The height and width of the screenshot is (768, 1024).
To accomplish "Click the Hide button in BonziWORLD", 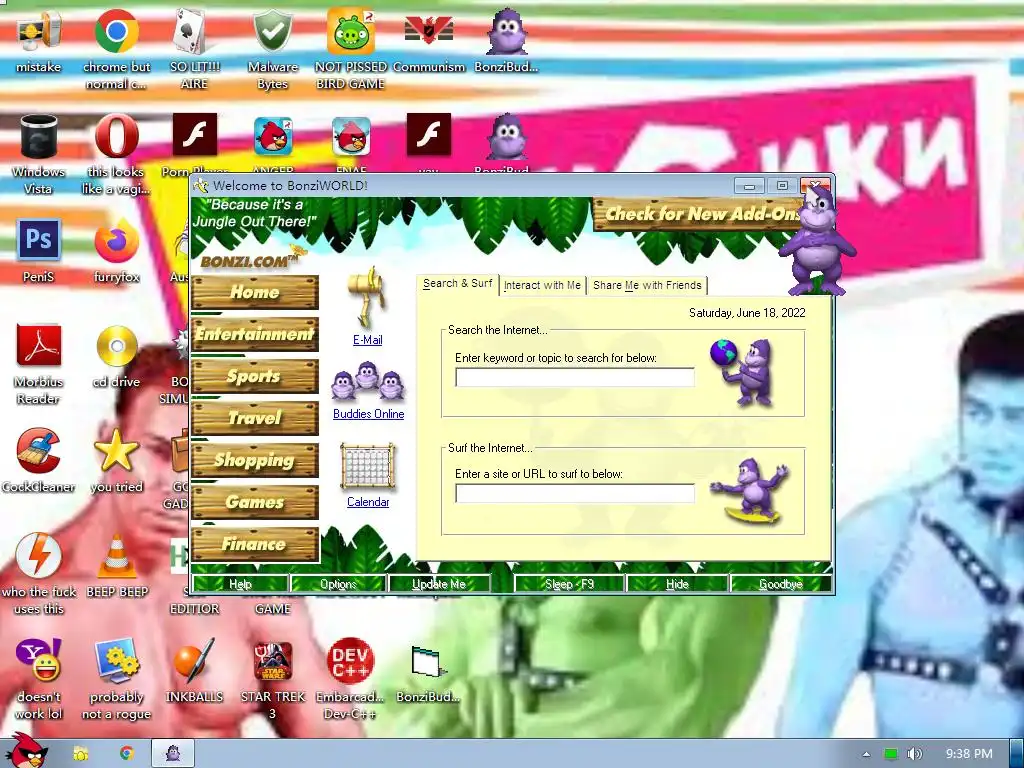I will click(x=677, y=584).
